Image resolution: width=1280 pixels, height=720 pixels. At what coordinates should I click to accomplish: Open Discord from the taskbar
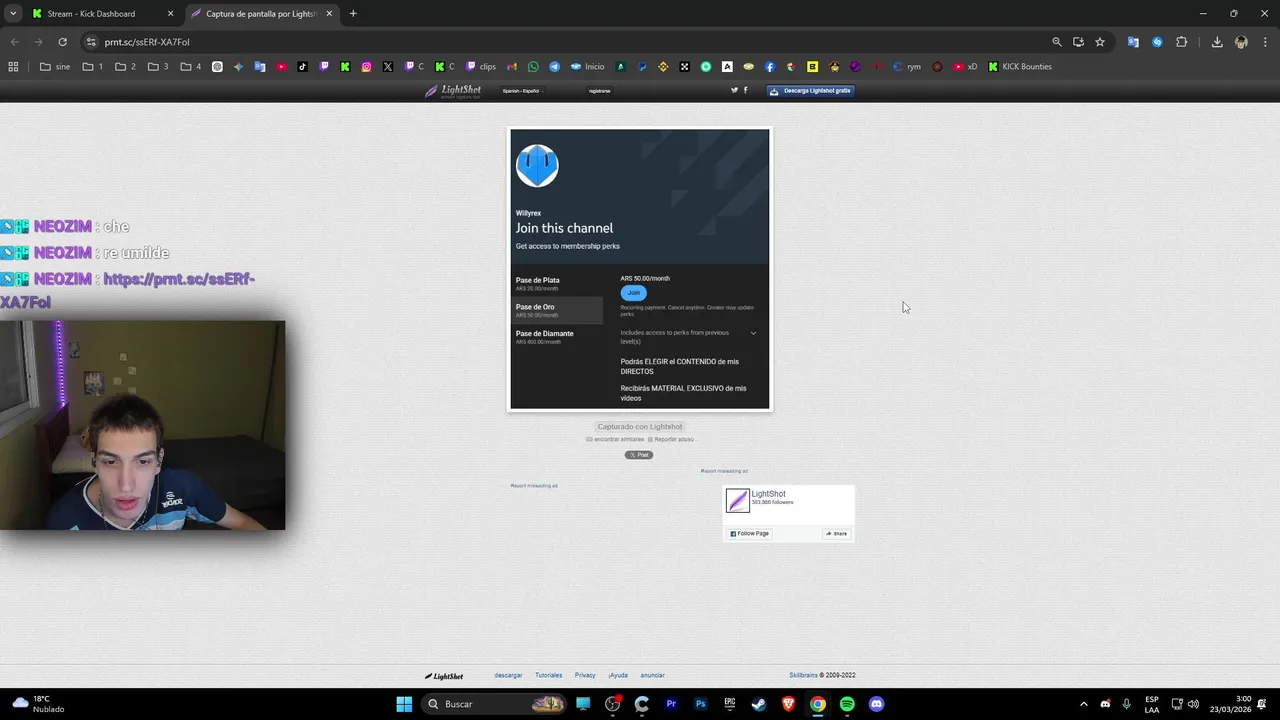[x=877, y=704]
